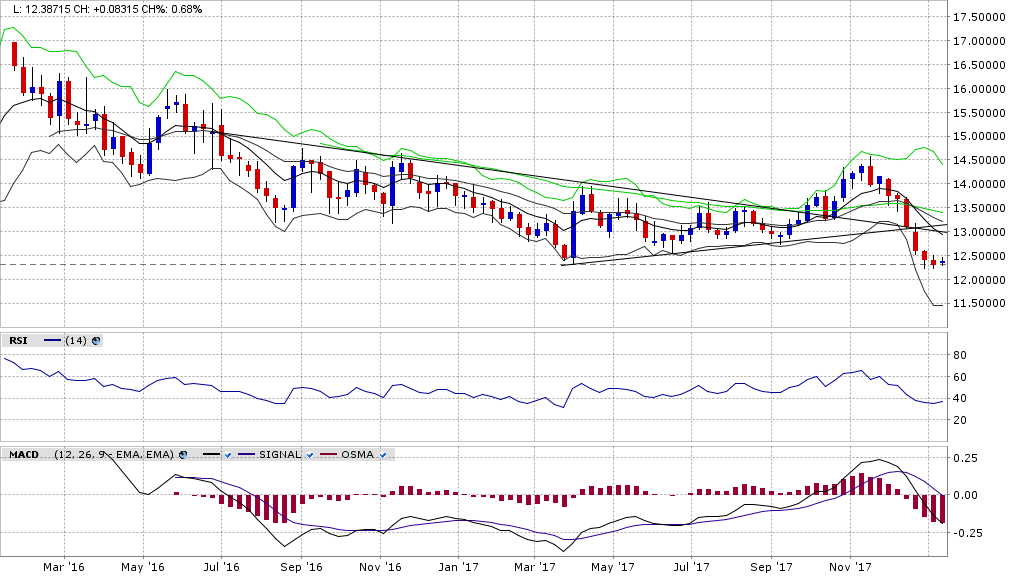Click the Nov '16 date axis label

[380, 567]
